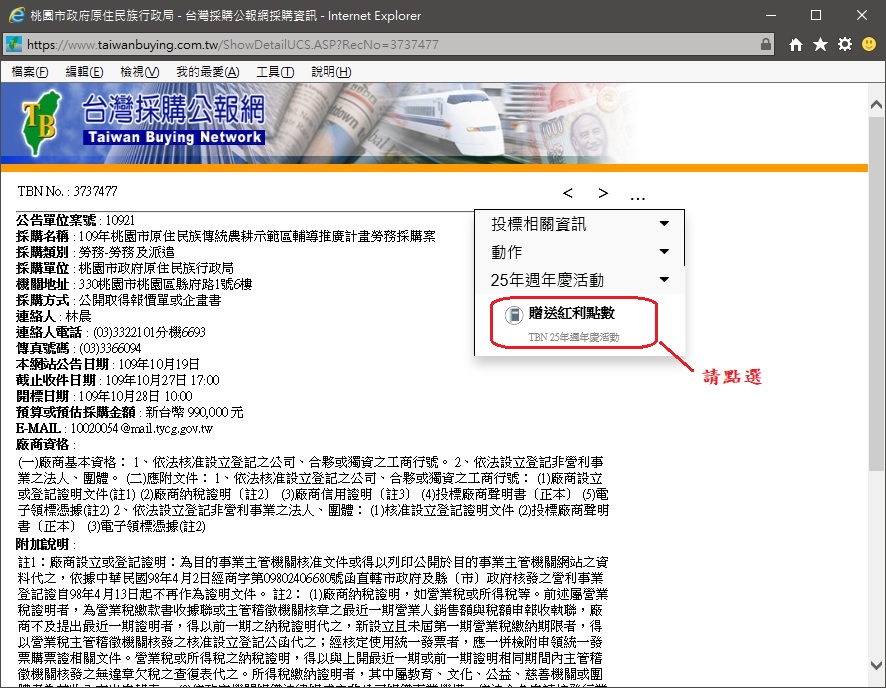Click scrollbar up arrow

pos(876,104)
